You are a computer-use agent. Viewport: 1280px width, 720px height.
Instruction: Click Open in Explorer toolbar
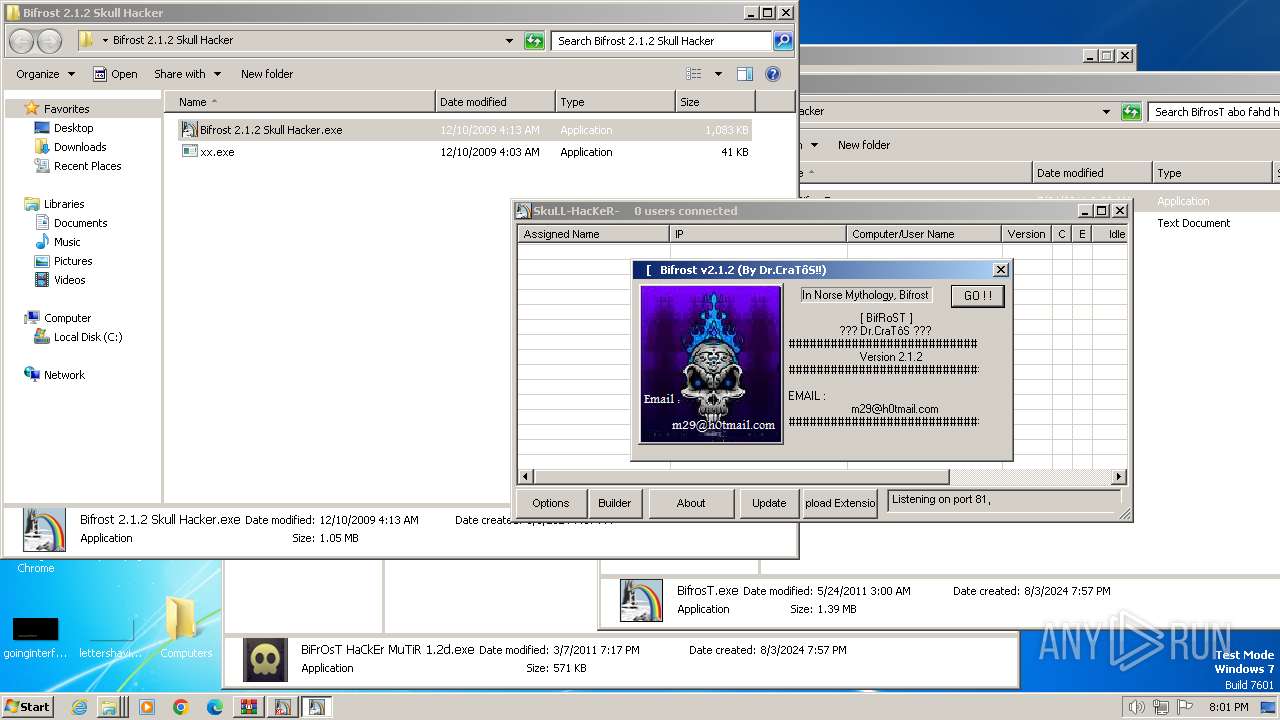(x=115, y=74)
